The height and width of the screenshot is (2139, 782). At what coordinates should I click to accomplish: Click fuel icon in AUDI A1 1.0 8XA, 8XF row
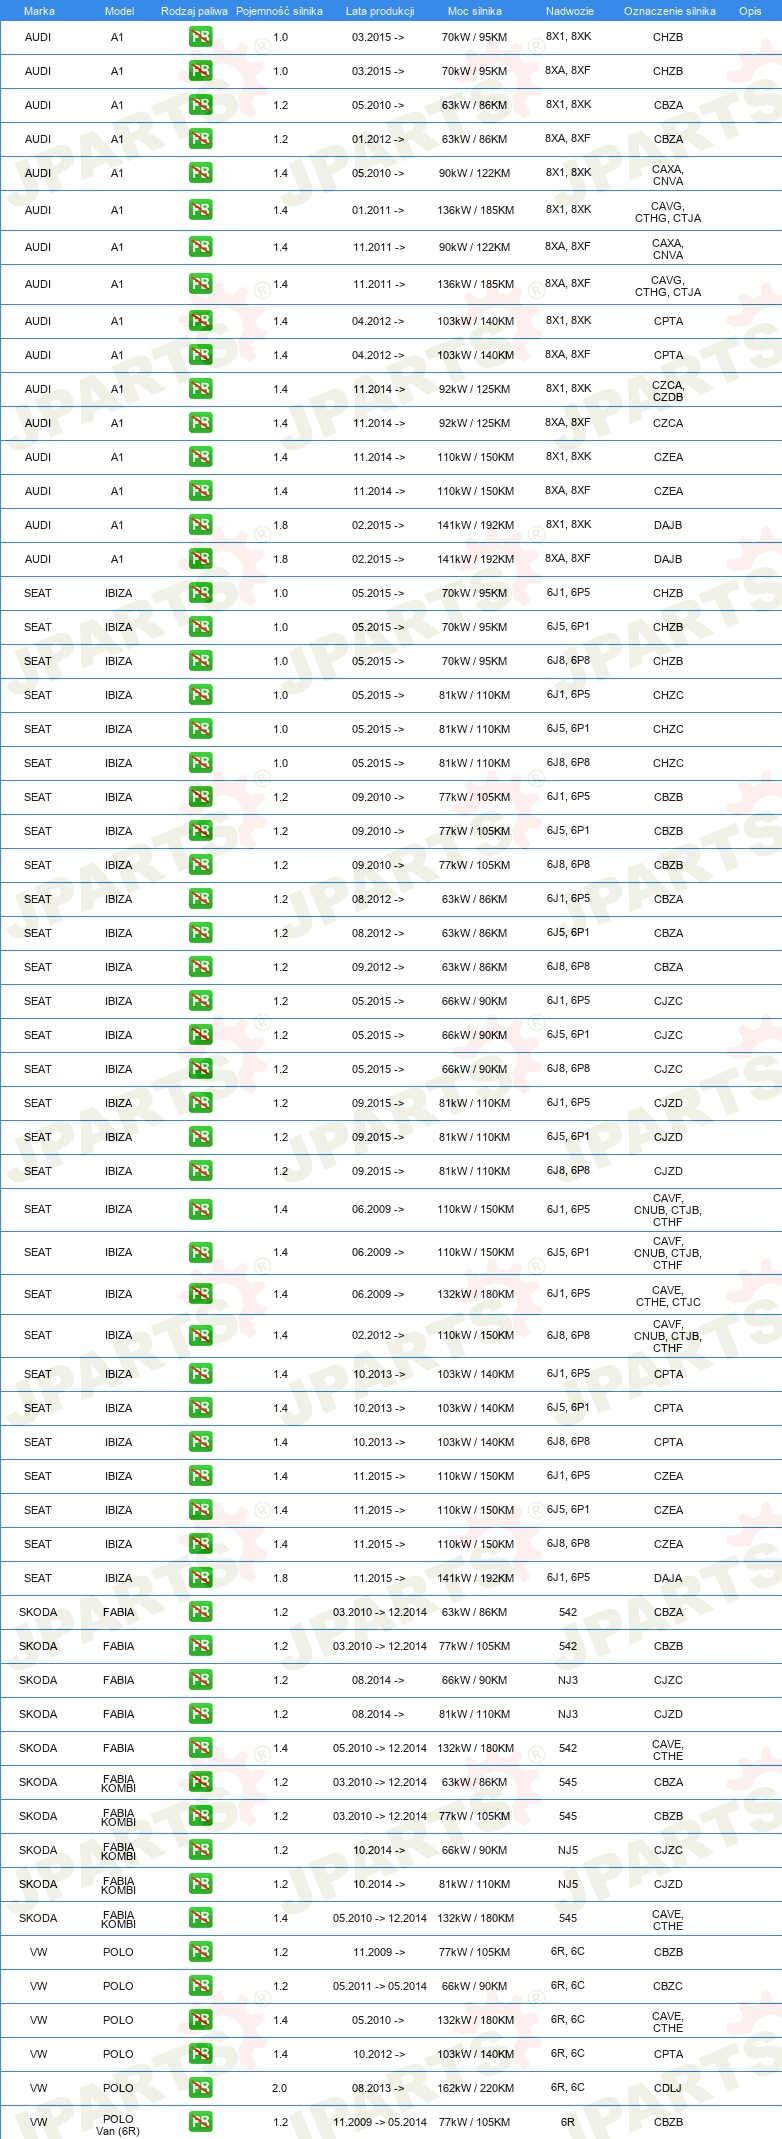(x=200, y=71)
